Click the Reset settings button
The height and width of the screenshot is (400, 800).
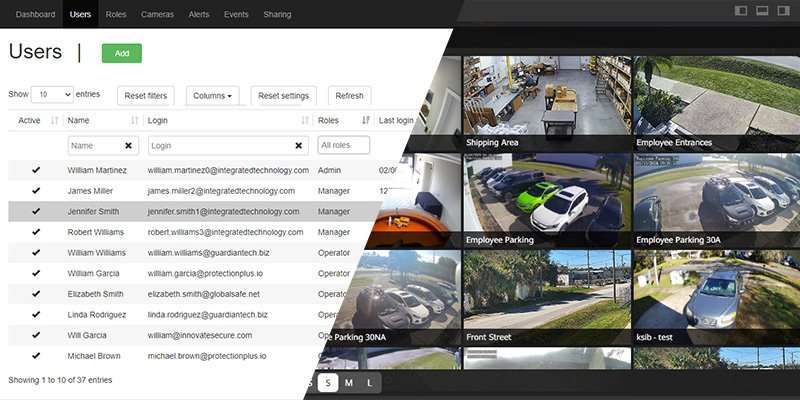tap(283, 96)
